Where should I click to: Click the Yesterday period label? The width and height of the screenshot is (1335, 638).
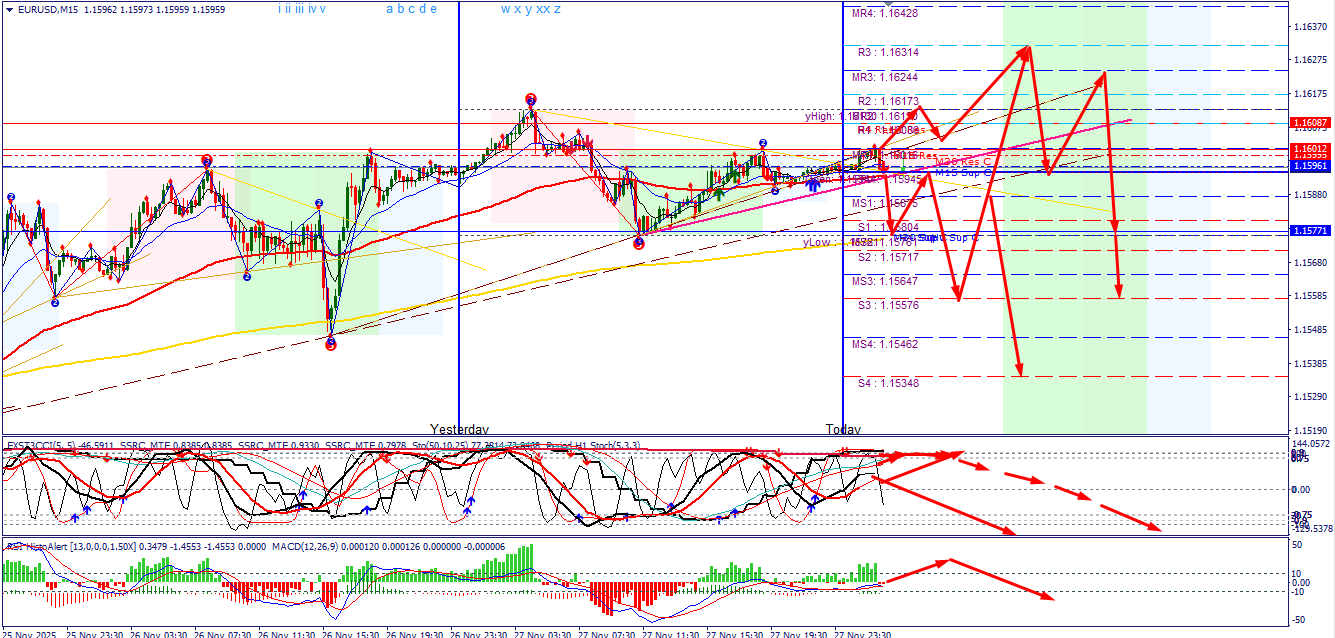(x=459, y=429)
